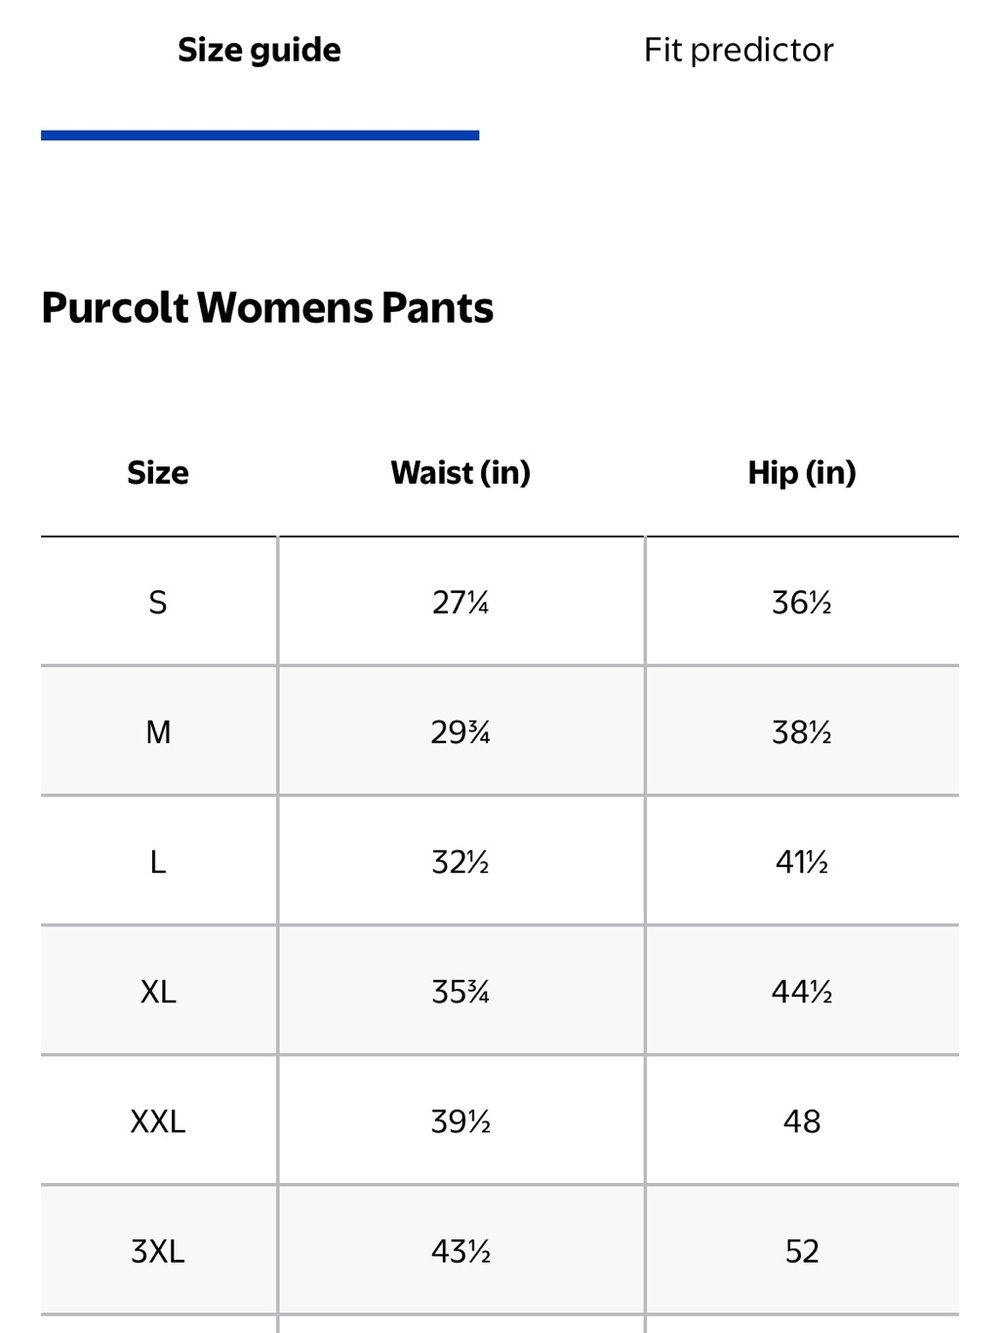The width and height of the screenshot is (1000, 1333).
Task: Click the 32½ waist measurement cell
Action: click(461, 862)
